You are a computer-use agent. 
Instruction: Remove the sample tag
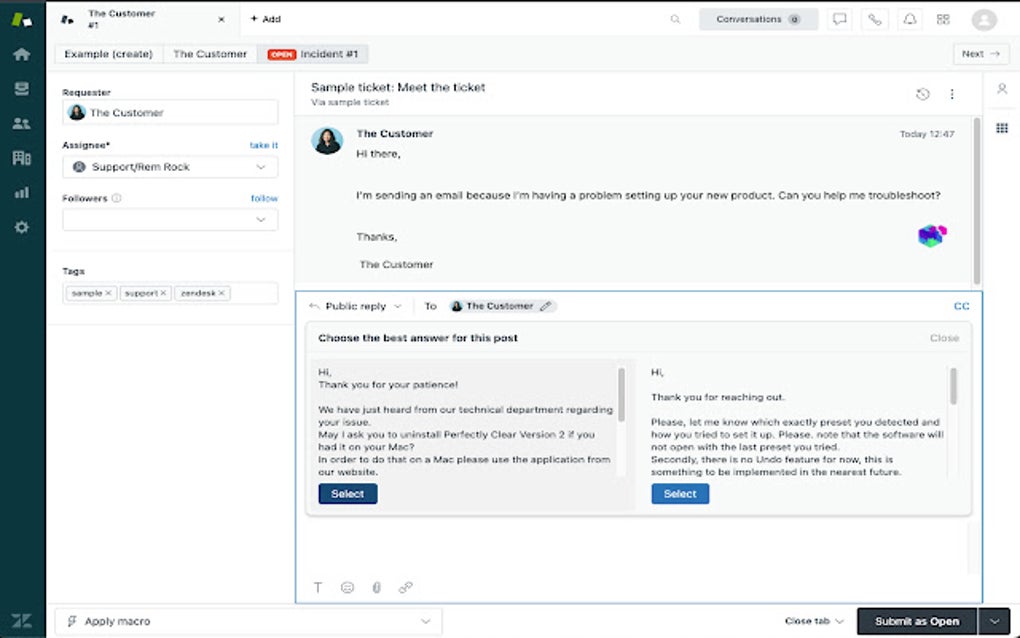[109, 293]
